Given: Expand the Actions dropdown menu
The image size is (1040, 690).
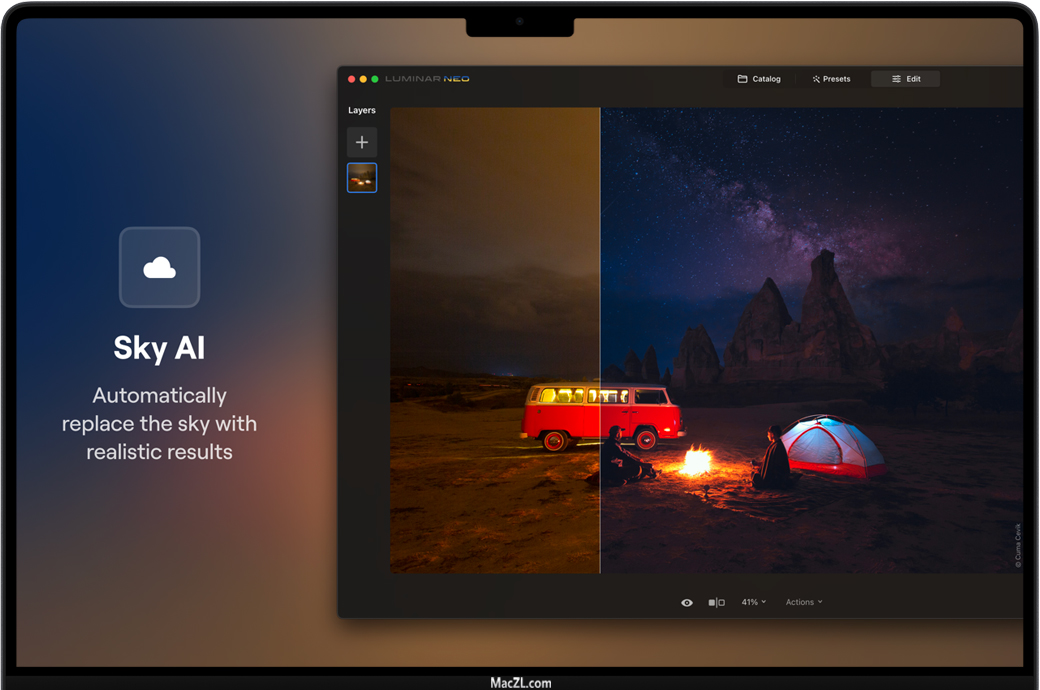Looking at the screenshot, I should 804,602.
